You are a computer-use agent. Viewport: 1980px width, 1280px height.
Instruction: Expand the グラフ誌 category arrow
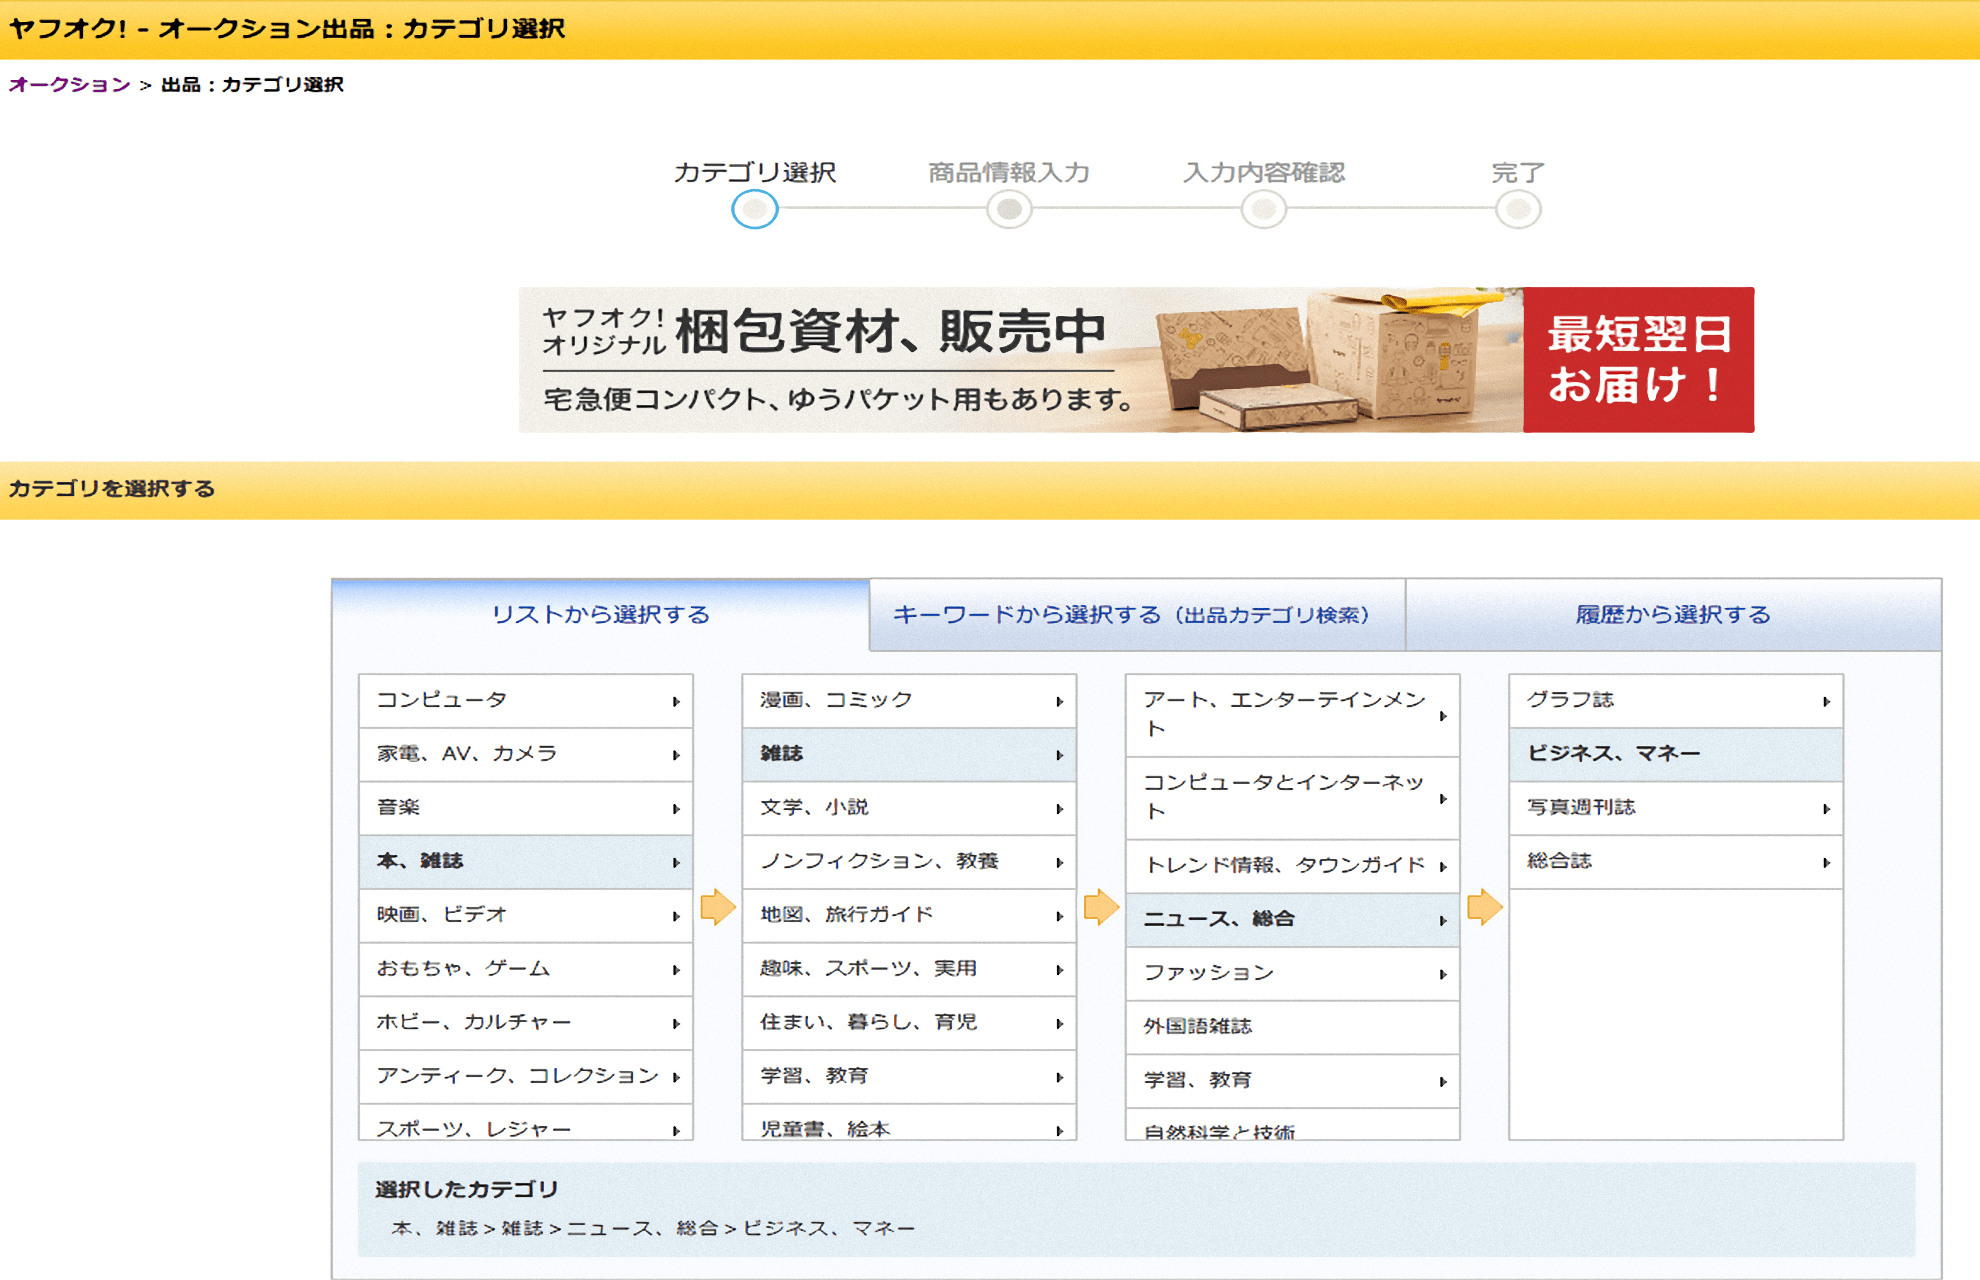click(x=1826, y=701)
